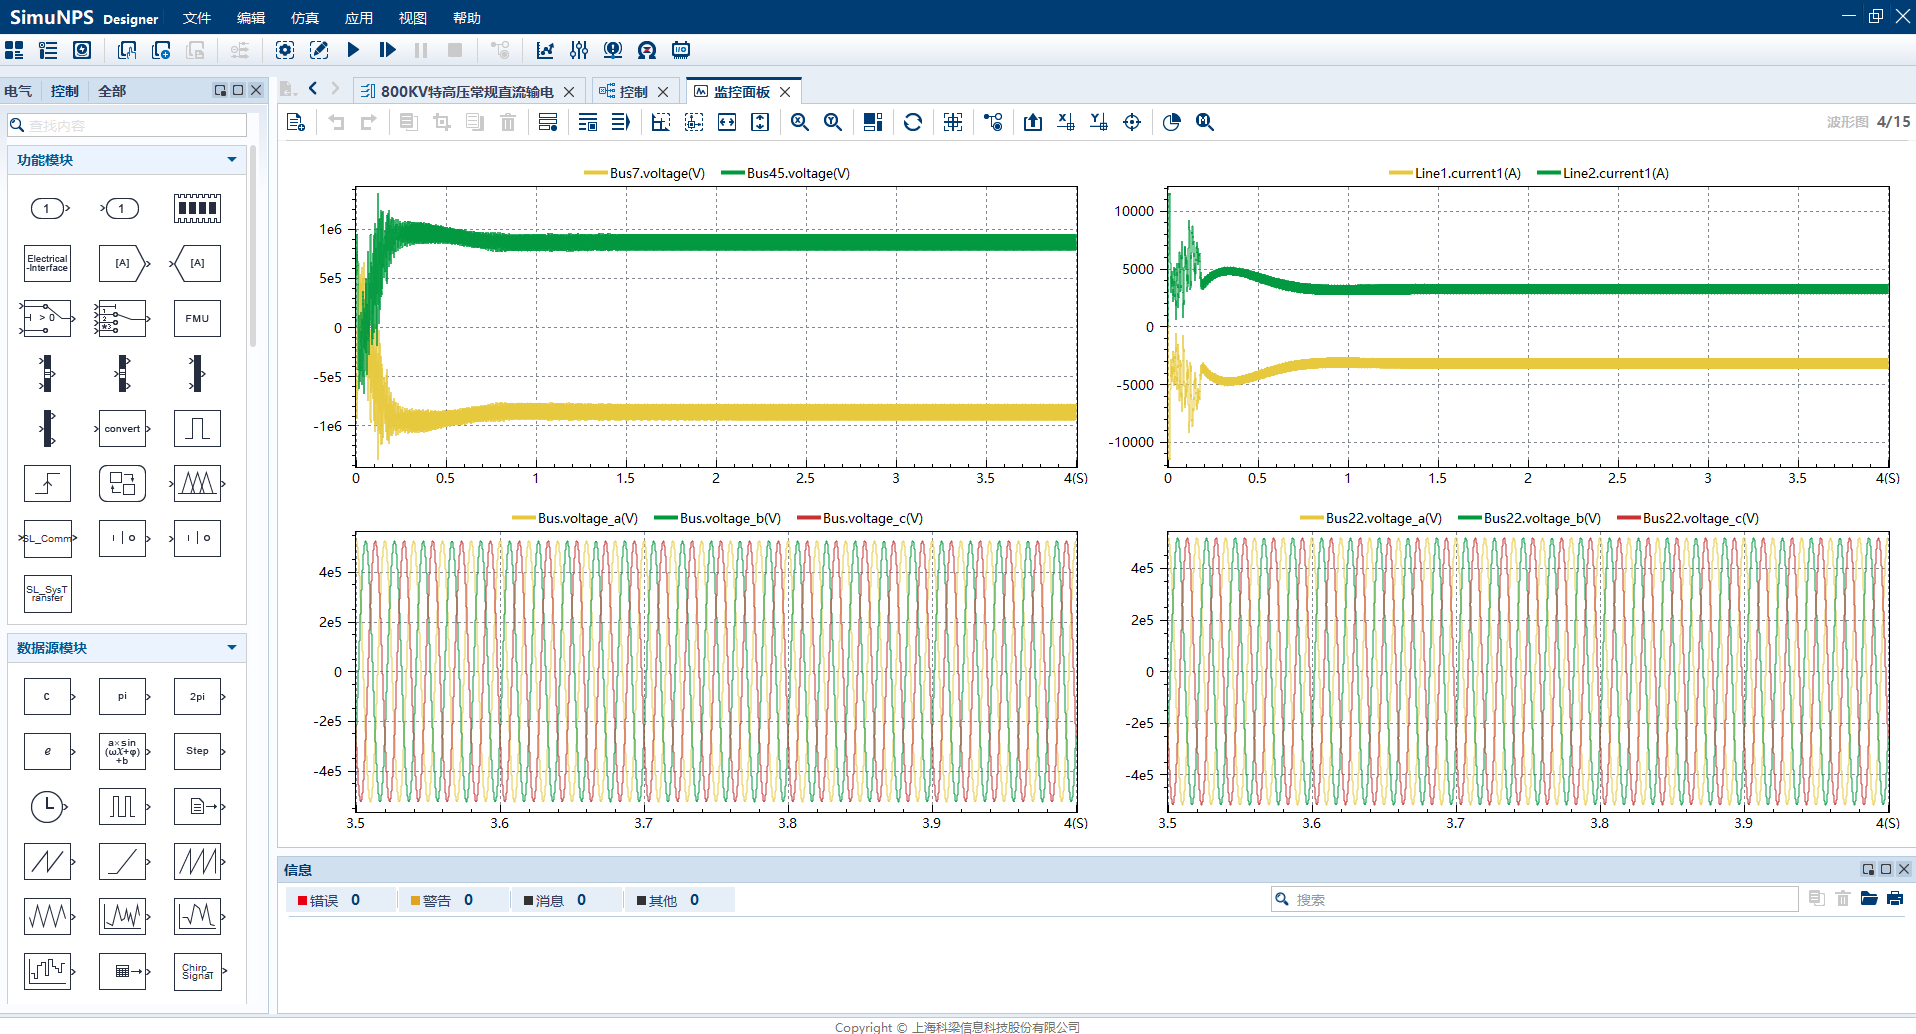Select the 全部 library category
1916x1034 pixels.
[112, 91]
